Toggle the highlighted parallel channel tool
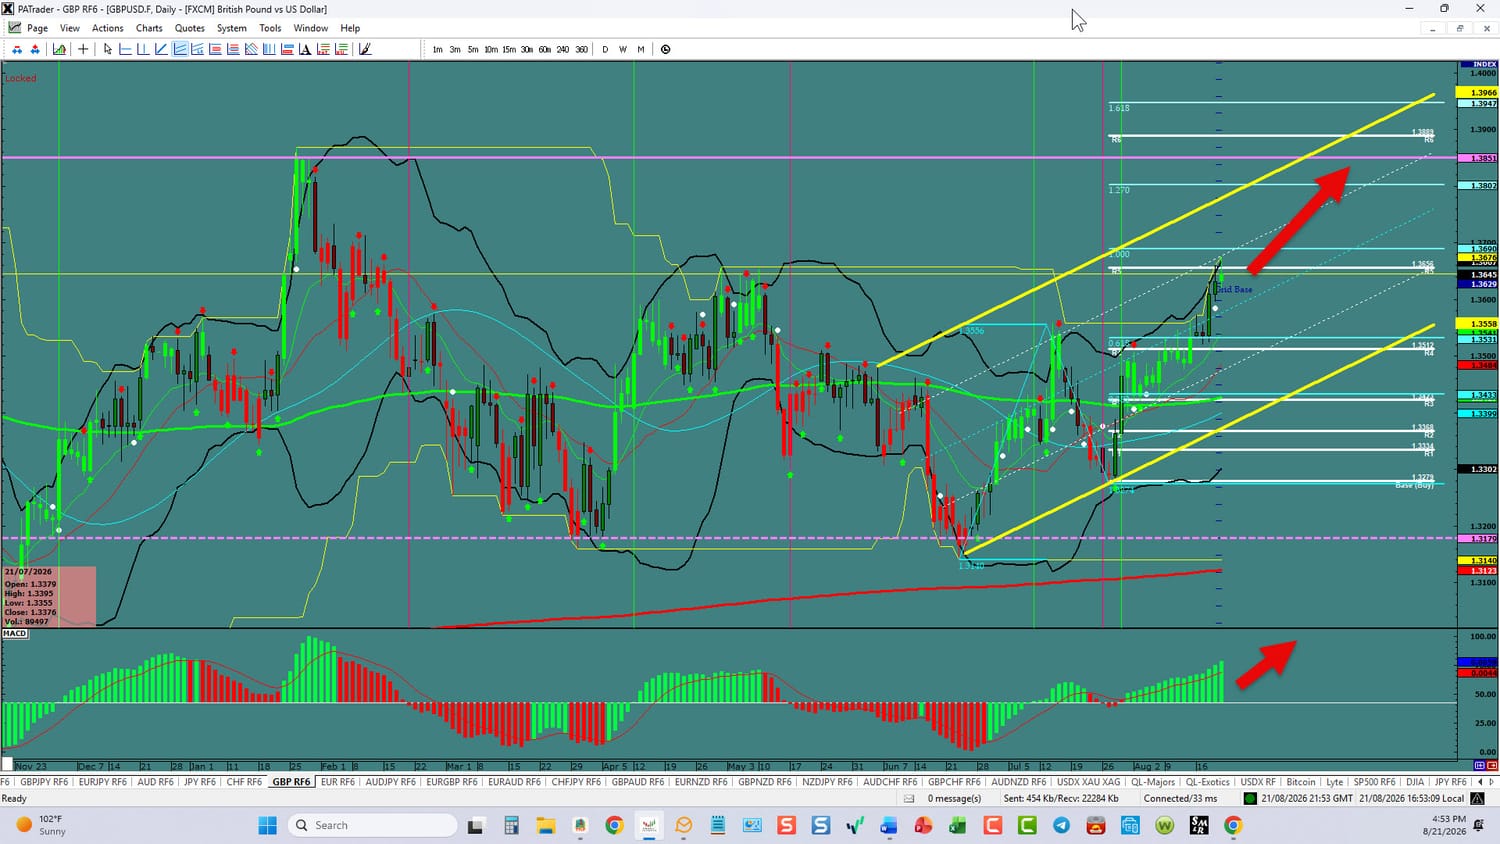1500x844 pixels. click(180, 49)
